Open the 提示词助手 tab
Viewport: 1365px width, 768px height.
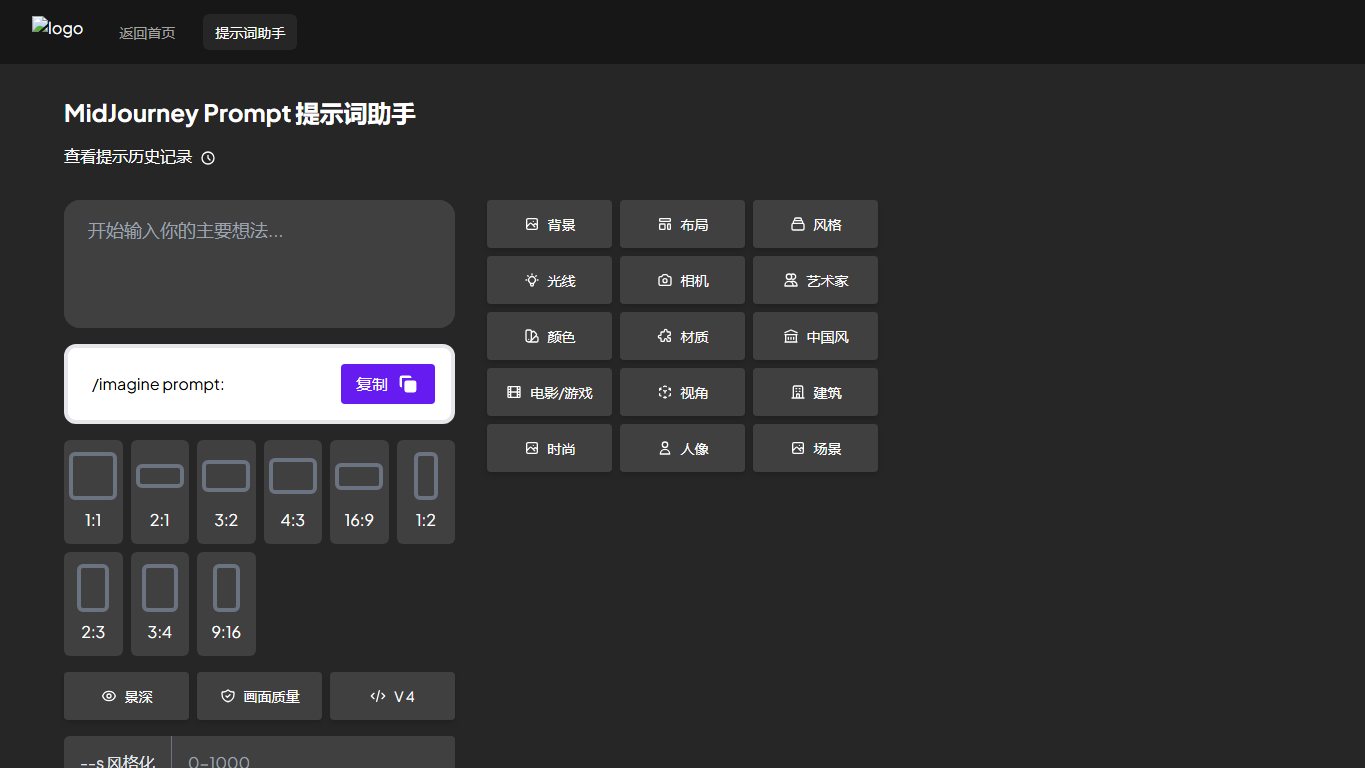[250, 33]
